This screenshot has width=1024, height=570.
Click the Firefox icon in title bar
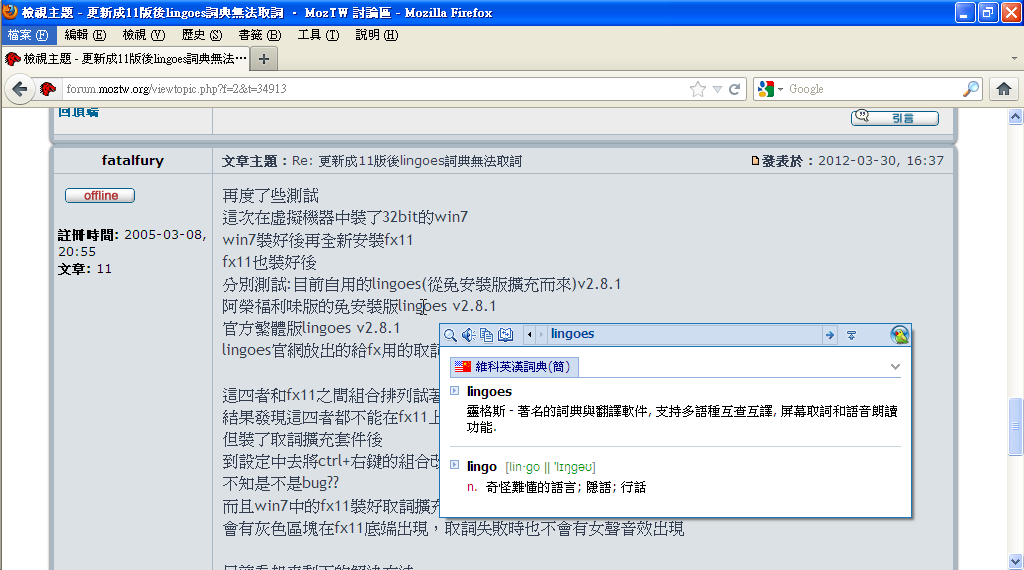(10, 12)
